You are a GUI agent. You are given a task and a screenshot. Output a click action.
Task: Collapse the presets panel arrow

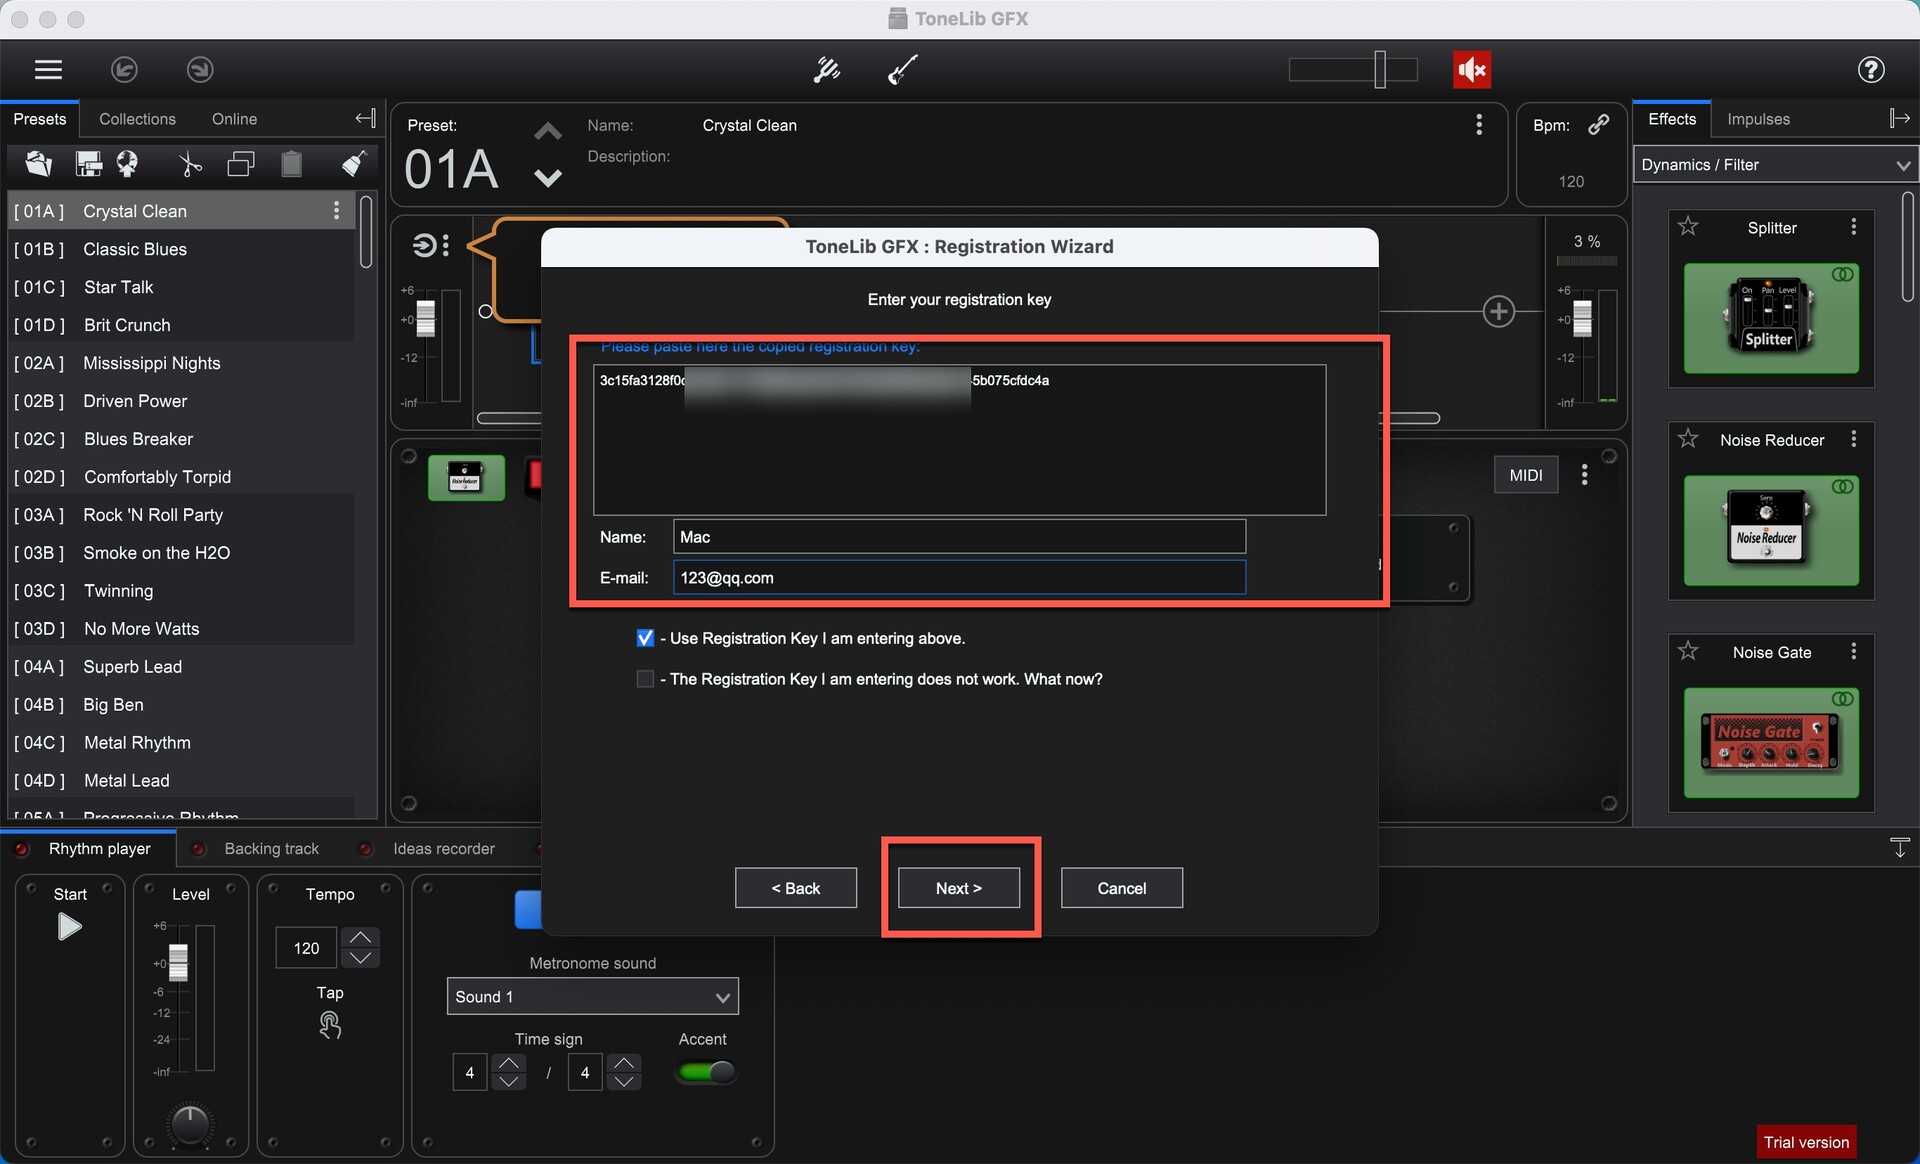(365, 118)
